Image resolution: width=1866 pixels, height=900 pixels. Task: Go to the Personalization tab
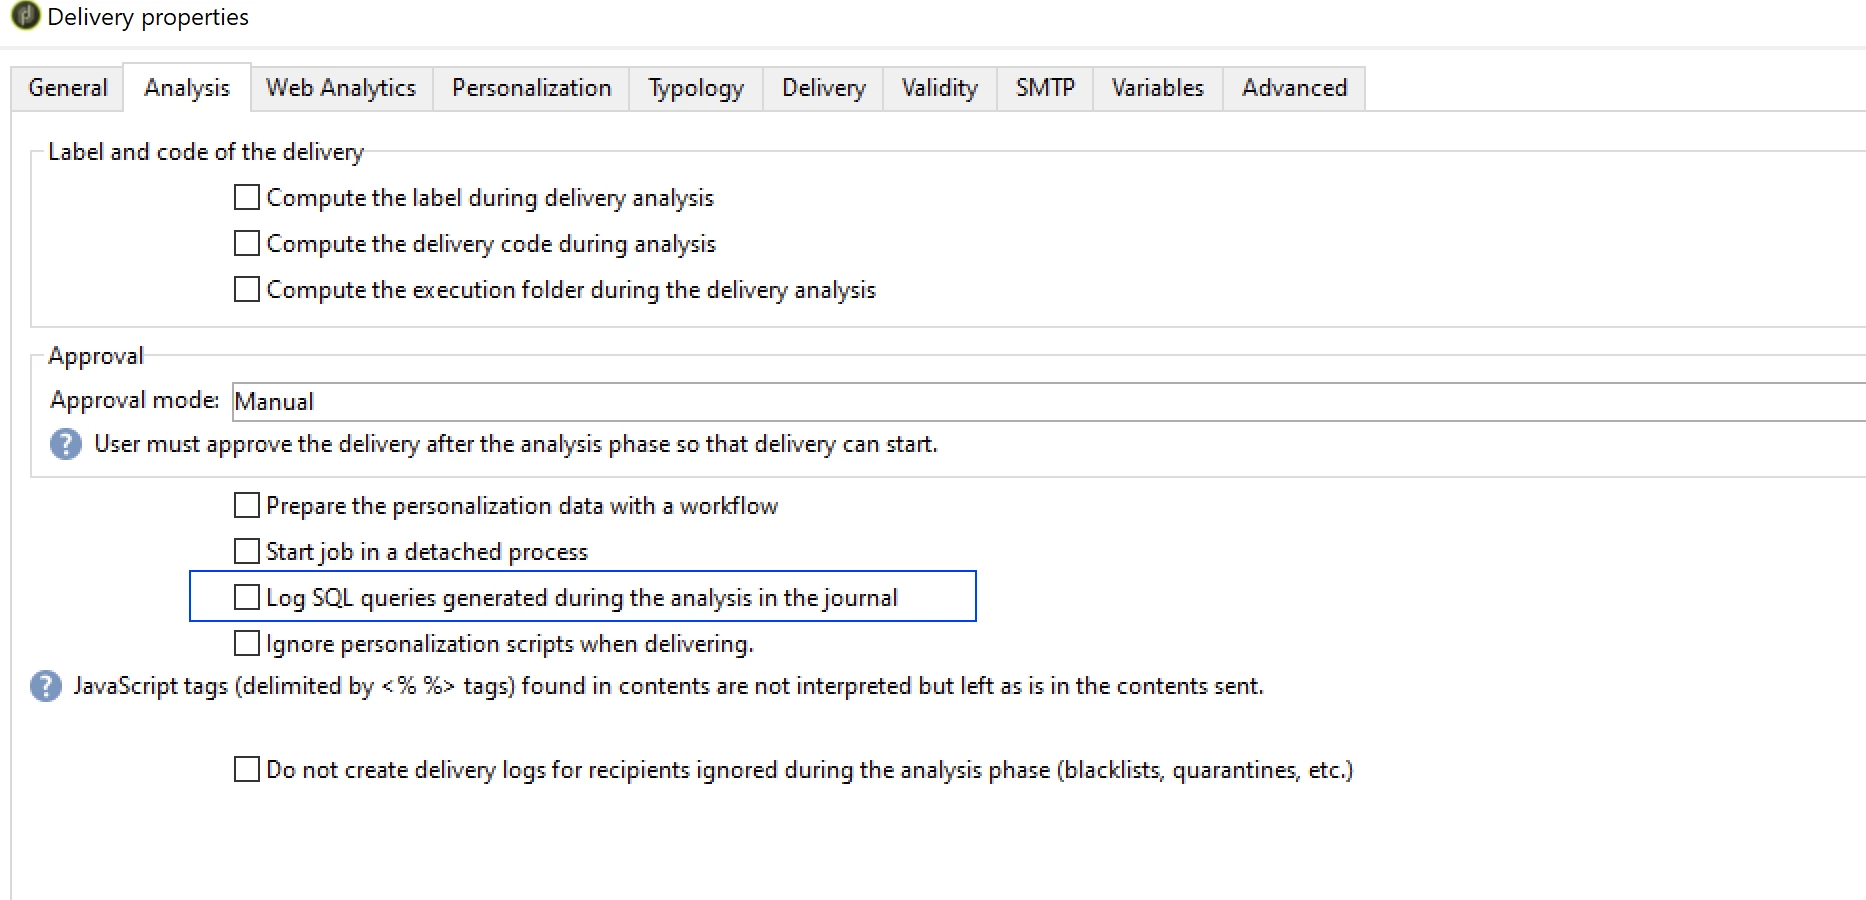tap(531, 88)
